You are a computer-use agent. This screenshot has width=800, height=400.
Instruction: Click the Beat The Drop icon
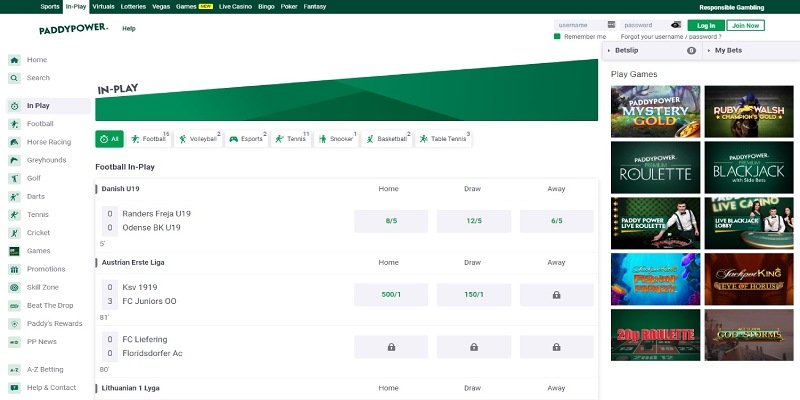(14, 306)
